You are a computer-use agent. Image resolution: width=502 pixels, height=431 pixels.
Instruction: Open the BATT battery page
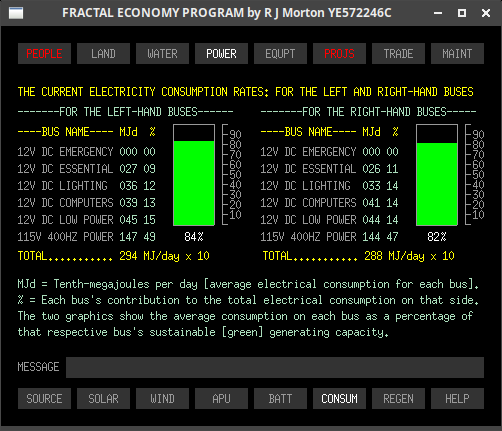click(x=280, y=398)
